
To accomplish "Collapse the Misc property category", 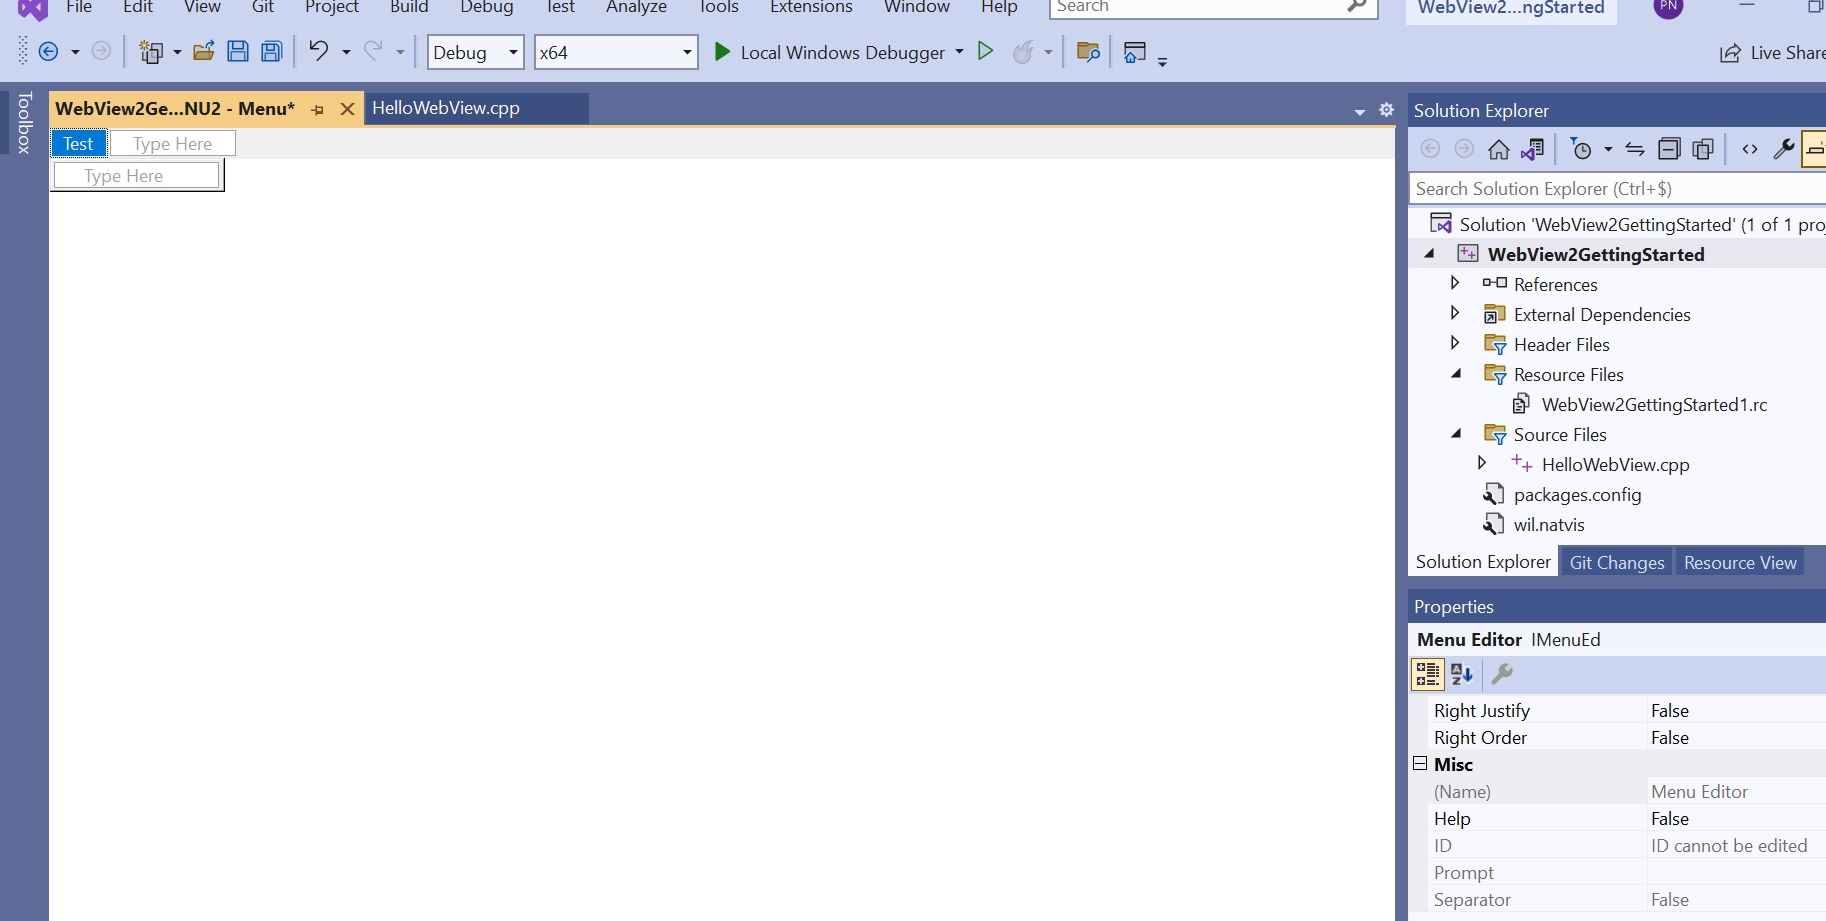I will click(x=1420, y=763).
